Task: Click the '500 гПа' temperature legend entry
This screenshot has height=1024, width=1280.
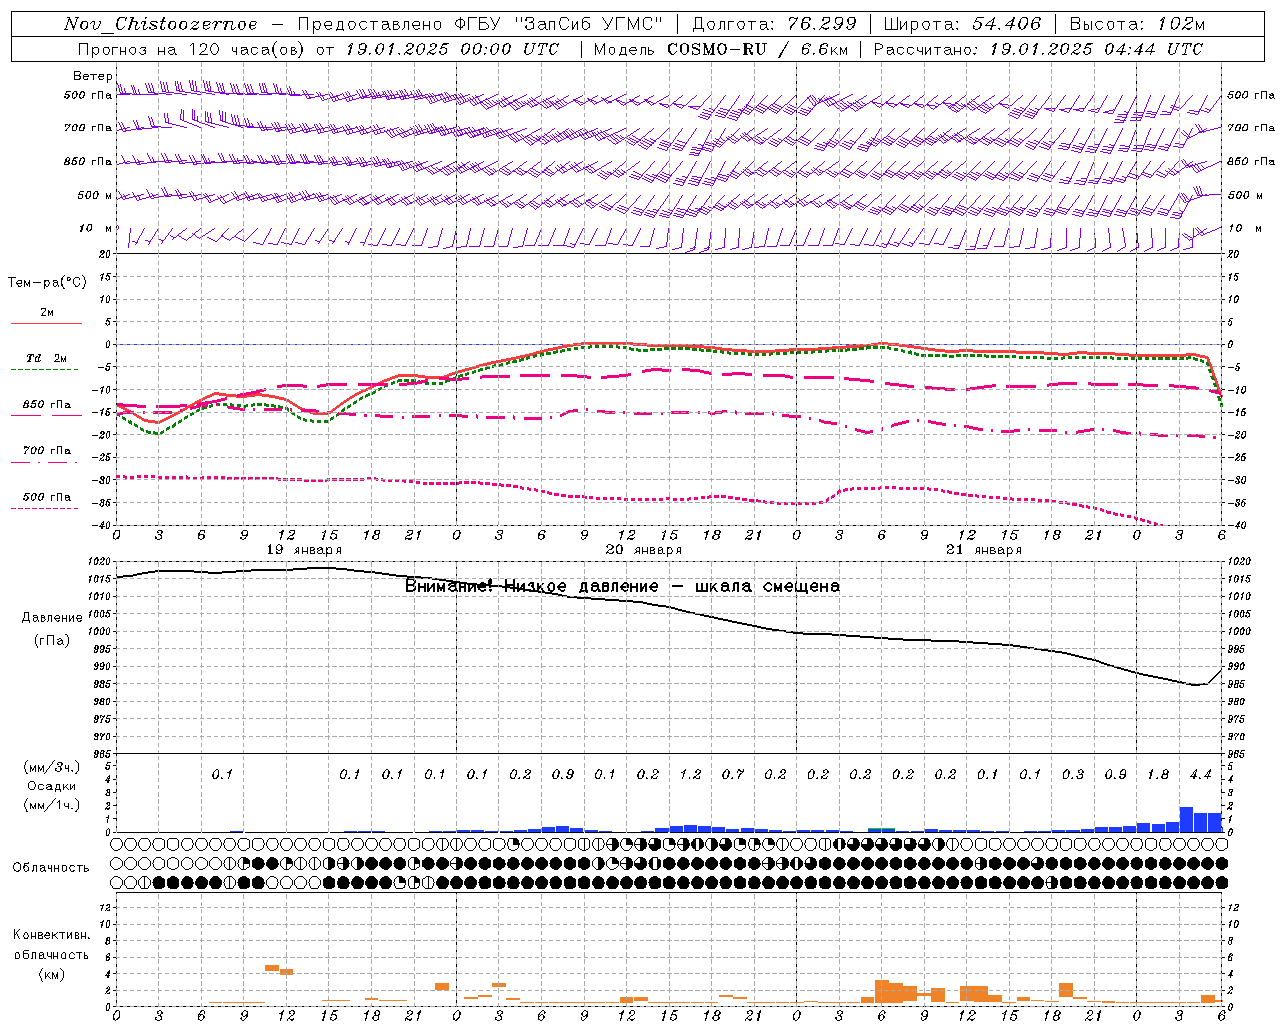Action: pos(47,497)
